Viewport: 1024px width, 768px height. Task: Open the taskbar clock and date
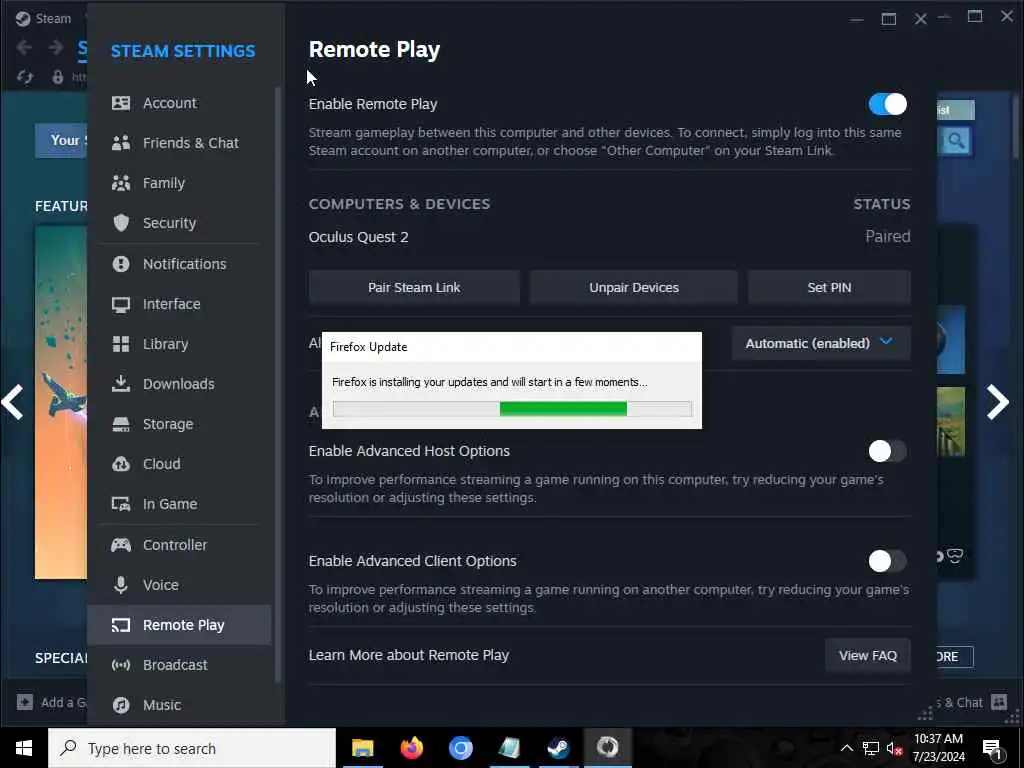(938, 748)
